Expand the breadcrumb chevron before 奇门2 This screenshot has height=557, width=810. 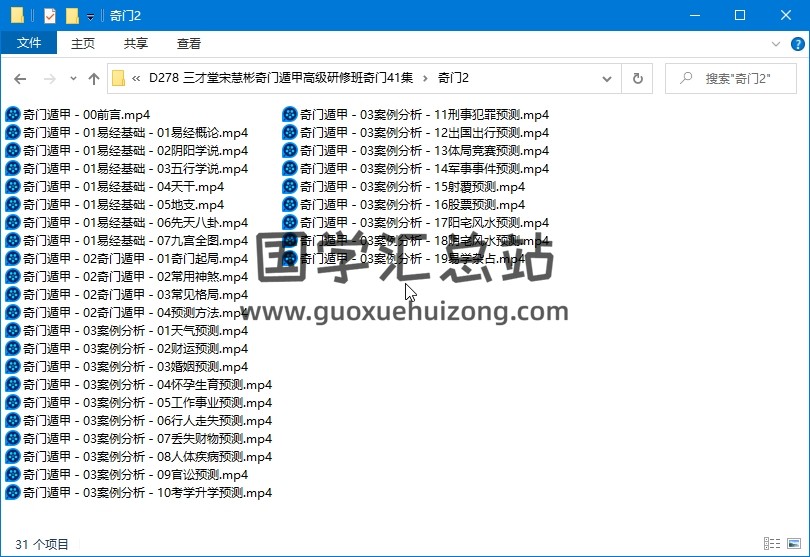[x=425, y=79]
